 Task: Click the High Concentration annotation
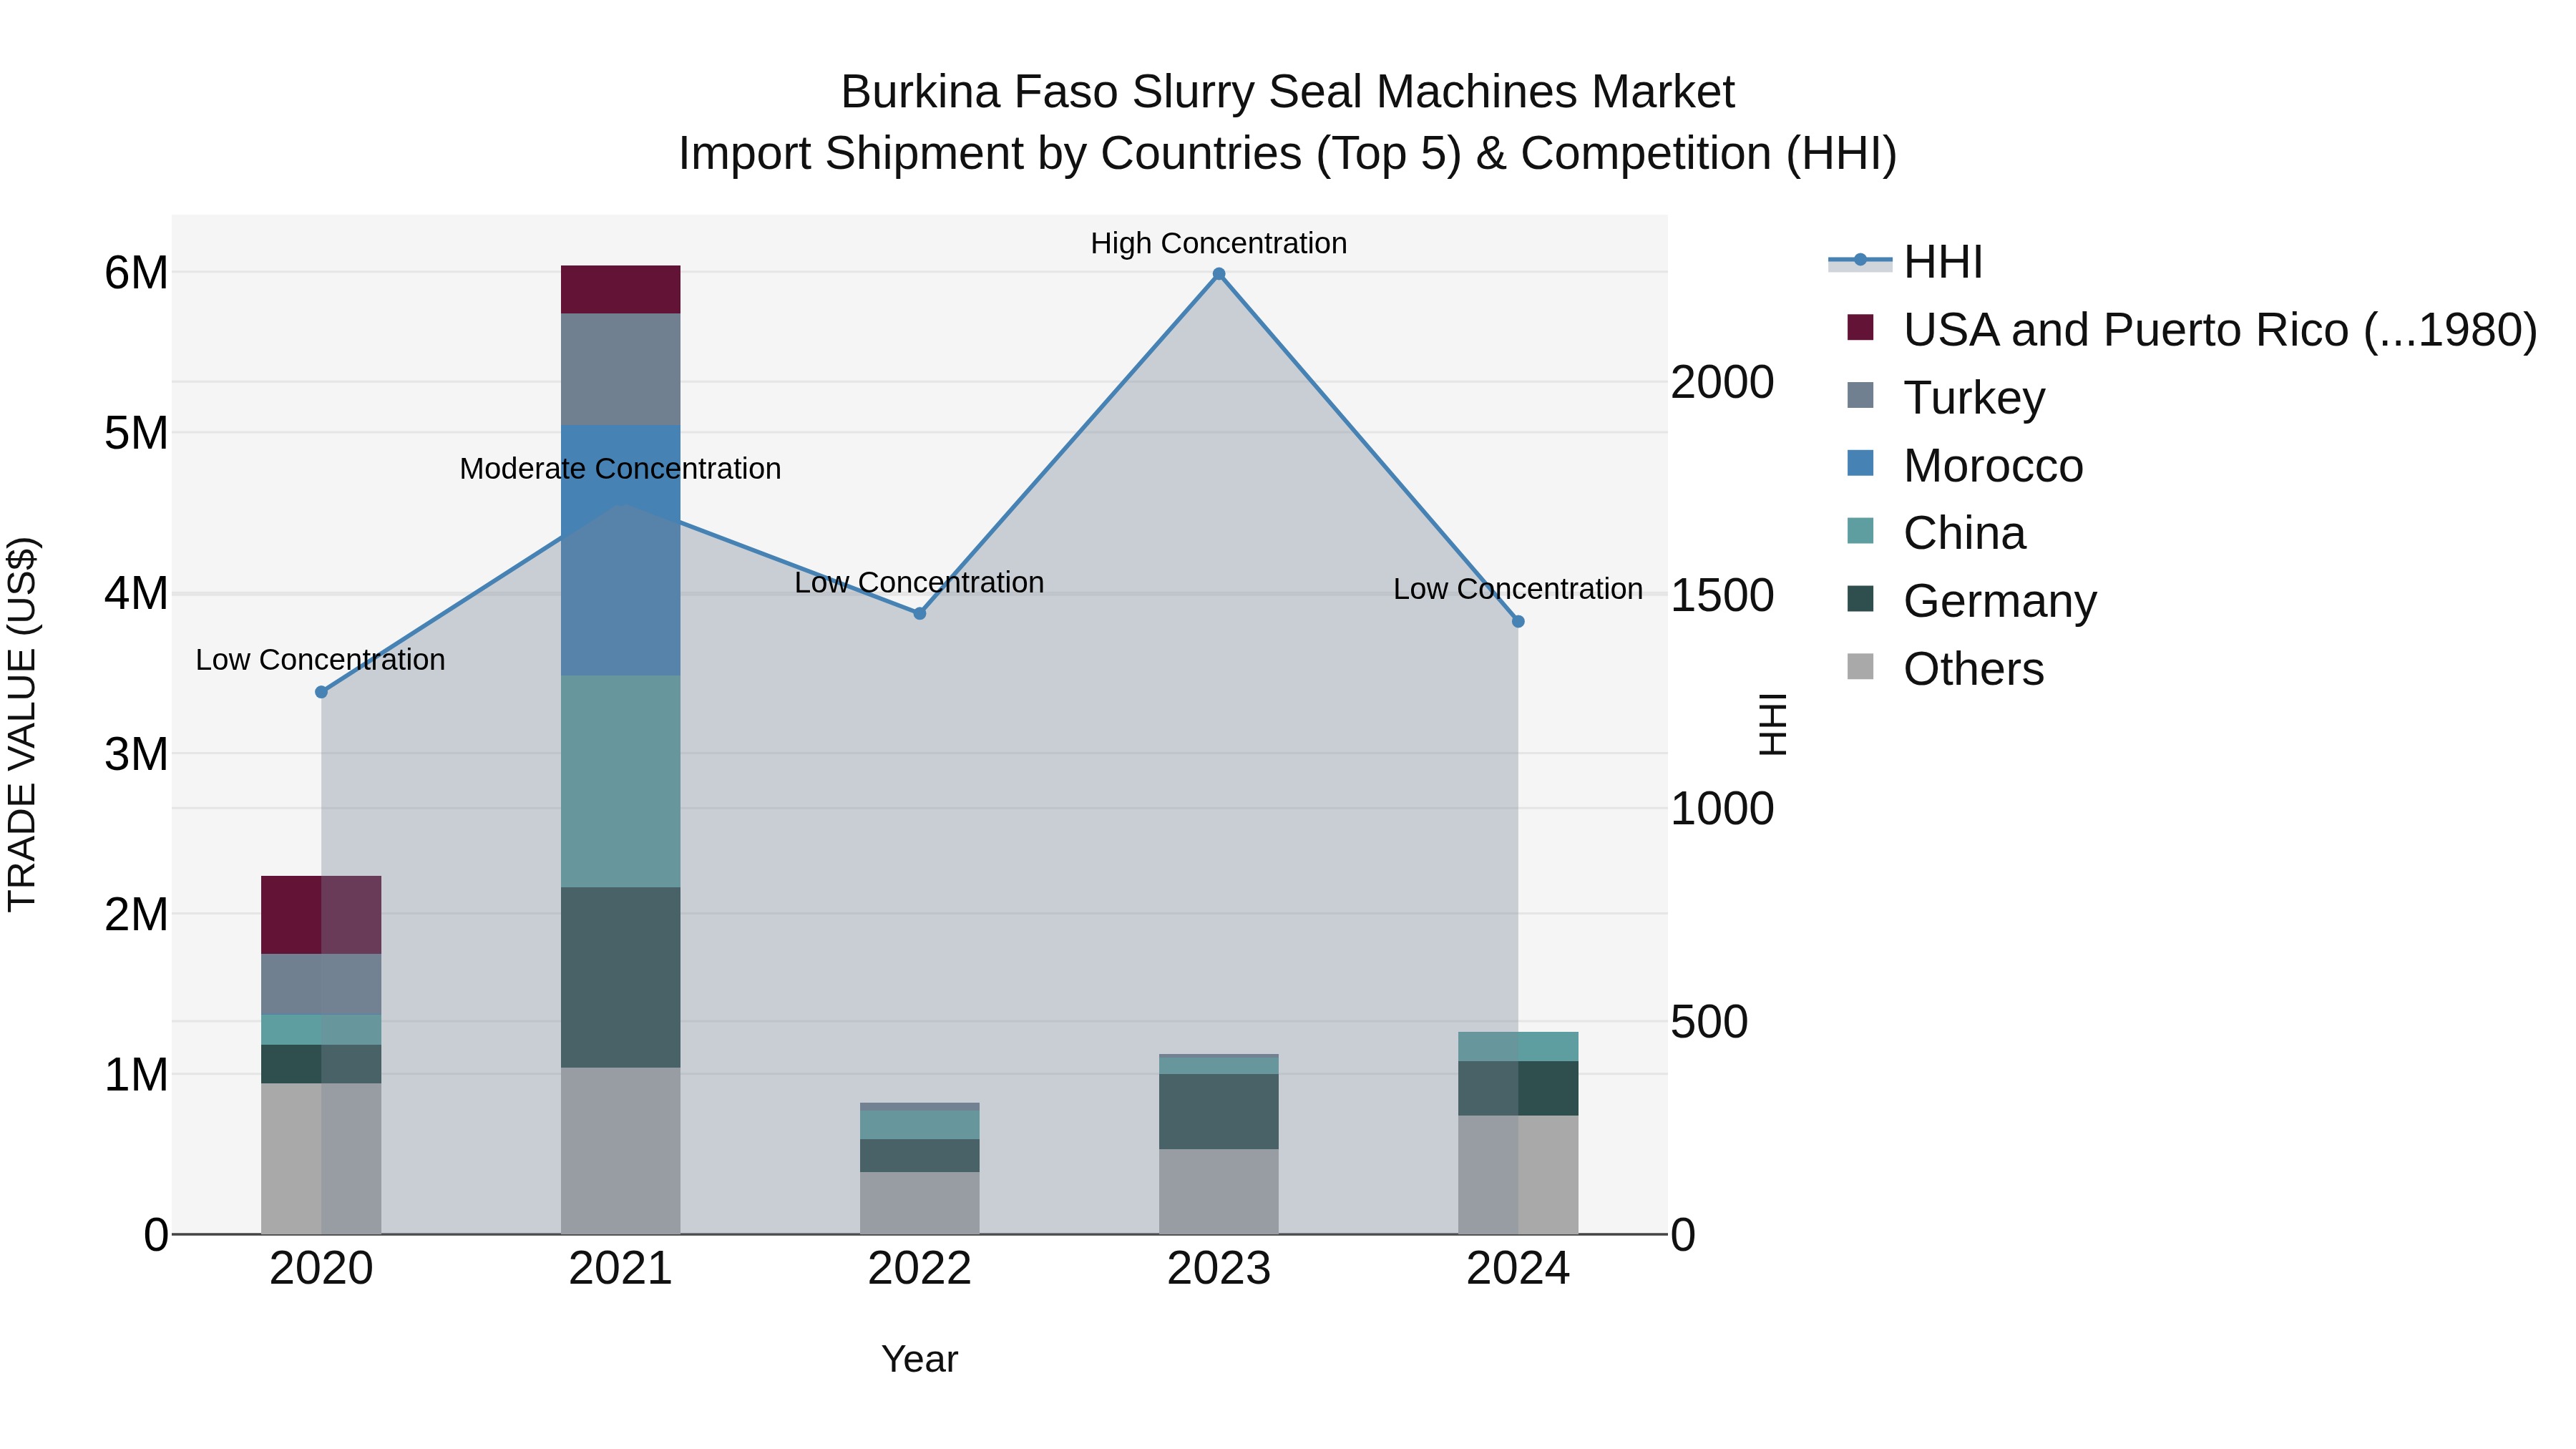click(x=1219, y=243)
